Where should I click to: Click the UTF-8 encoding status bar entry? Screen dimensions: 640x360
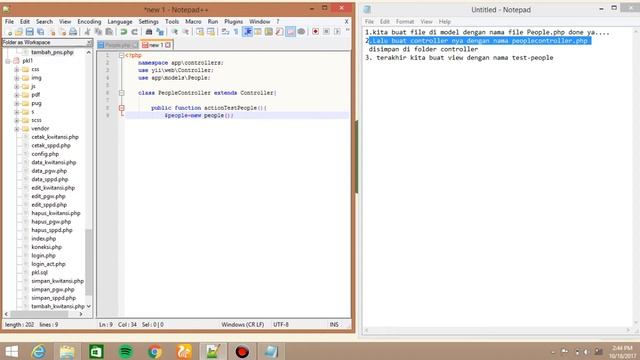[x=281, y=324]
